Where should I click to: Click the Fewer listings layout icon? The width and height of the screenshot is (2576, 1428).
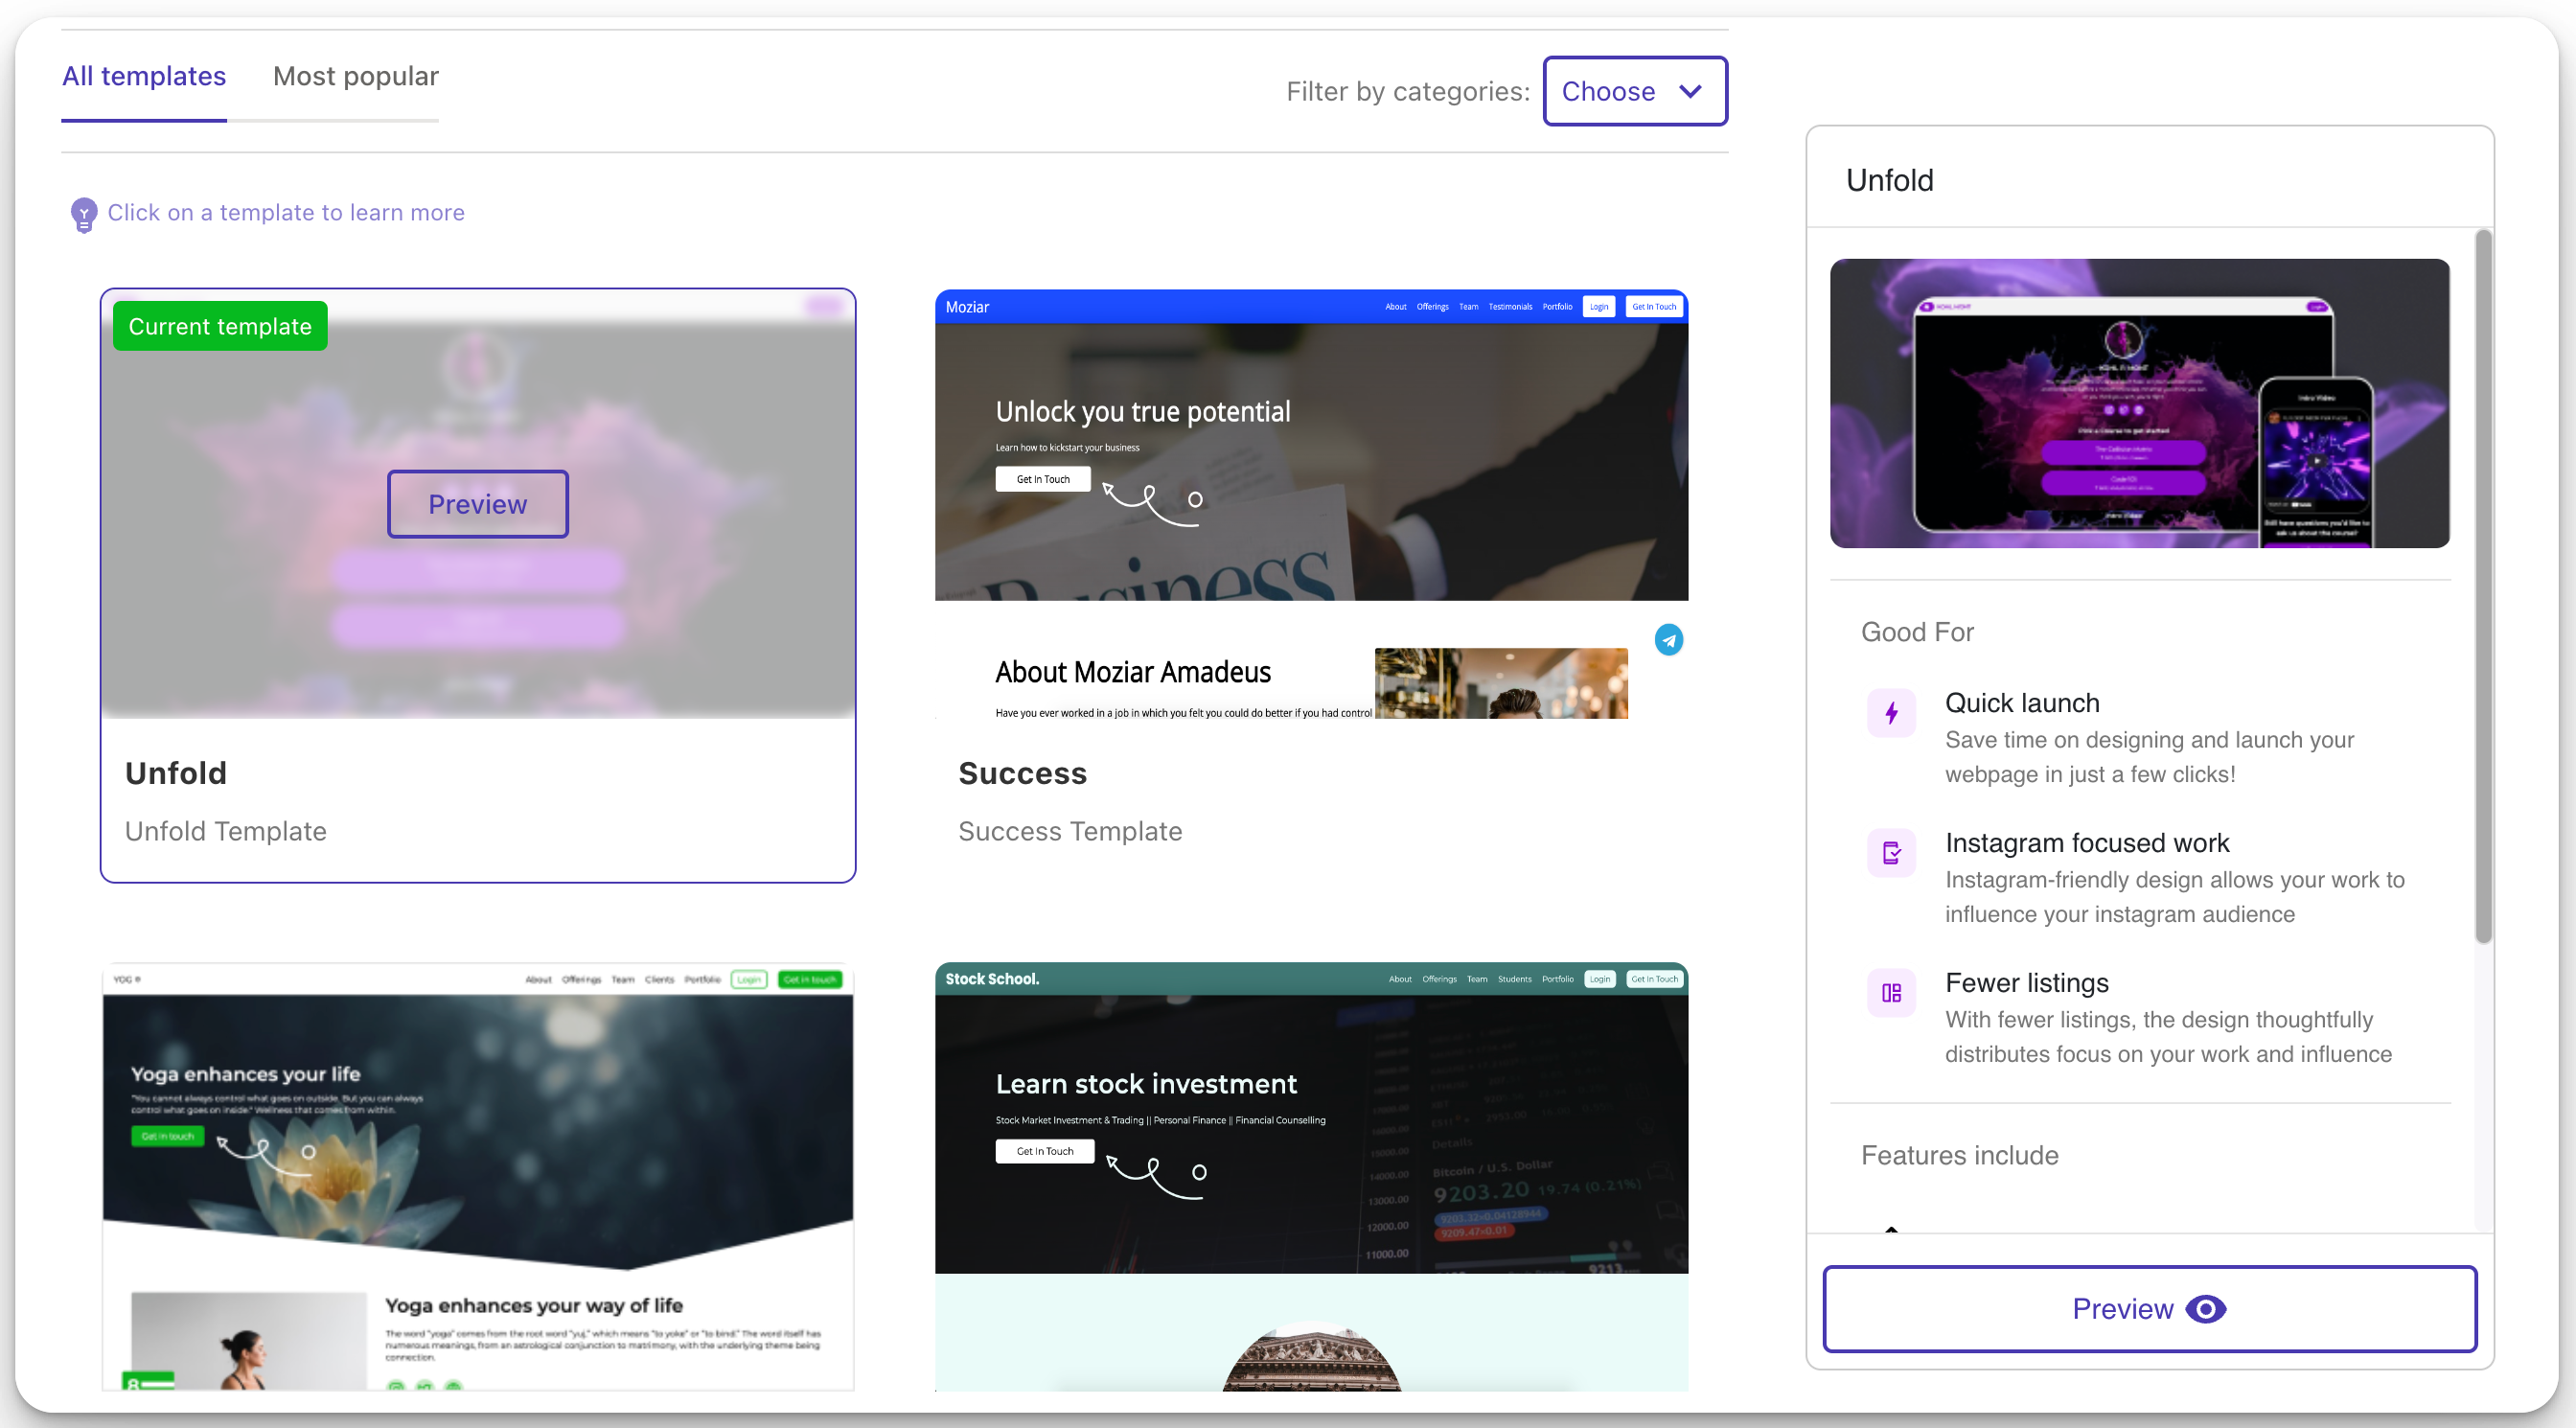(x=1891, y=993)
